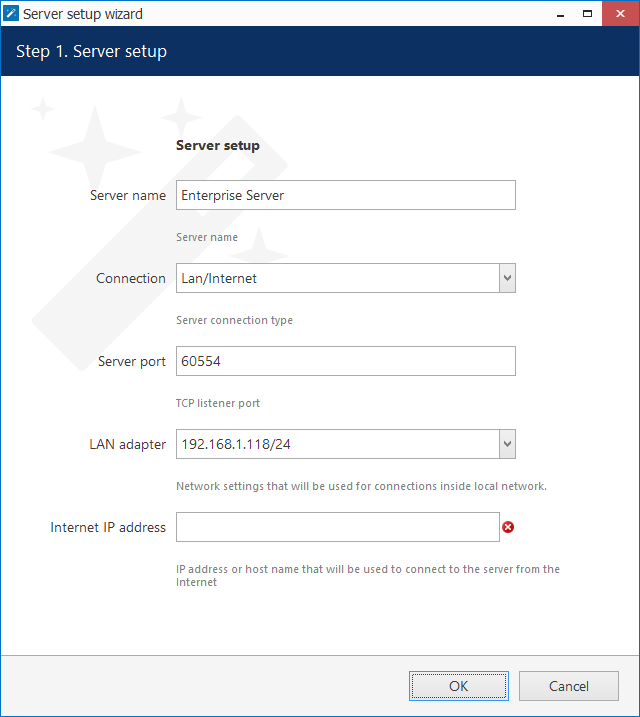Click the 'Server setup wizard' window title text
This screenshot has width=640, height=717.
click(83, 14)
